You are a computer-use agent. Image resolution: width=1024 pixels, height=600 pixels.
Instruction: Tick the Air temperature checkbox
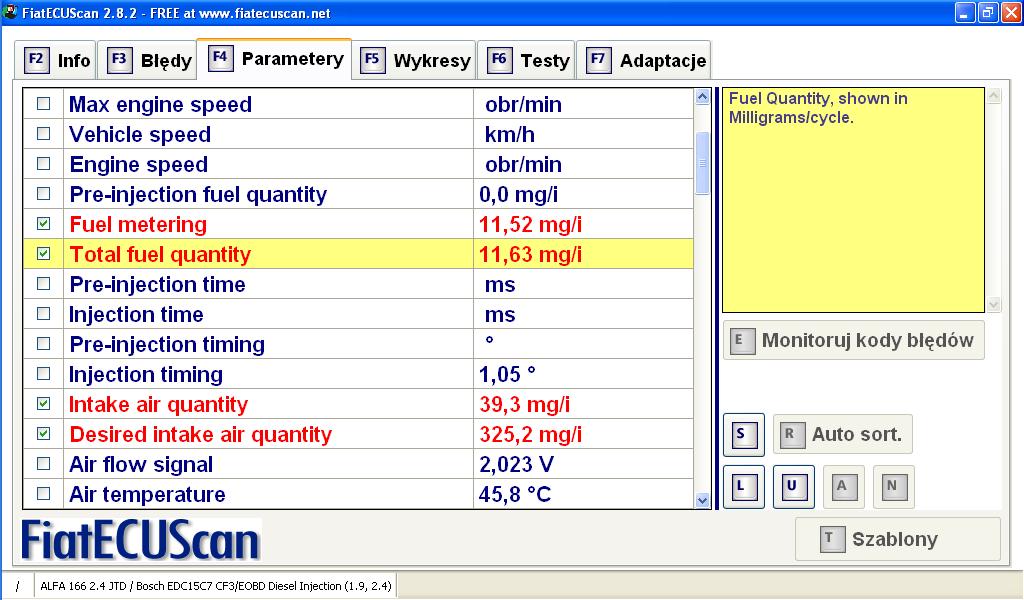click(x=43, y=494)
